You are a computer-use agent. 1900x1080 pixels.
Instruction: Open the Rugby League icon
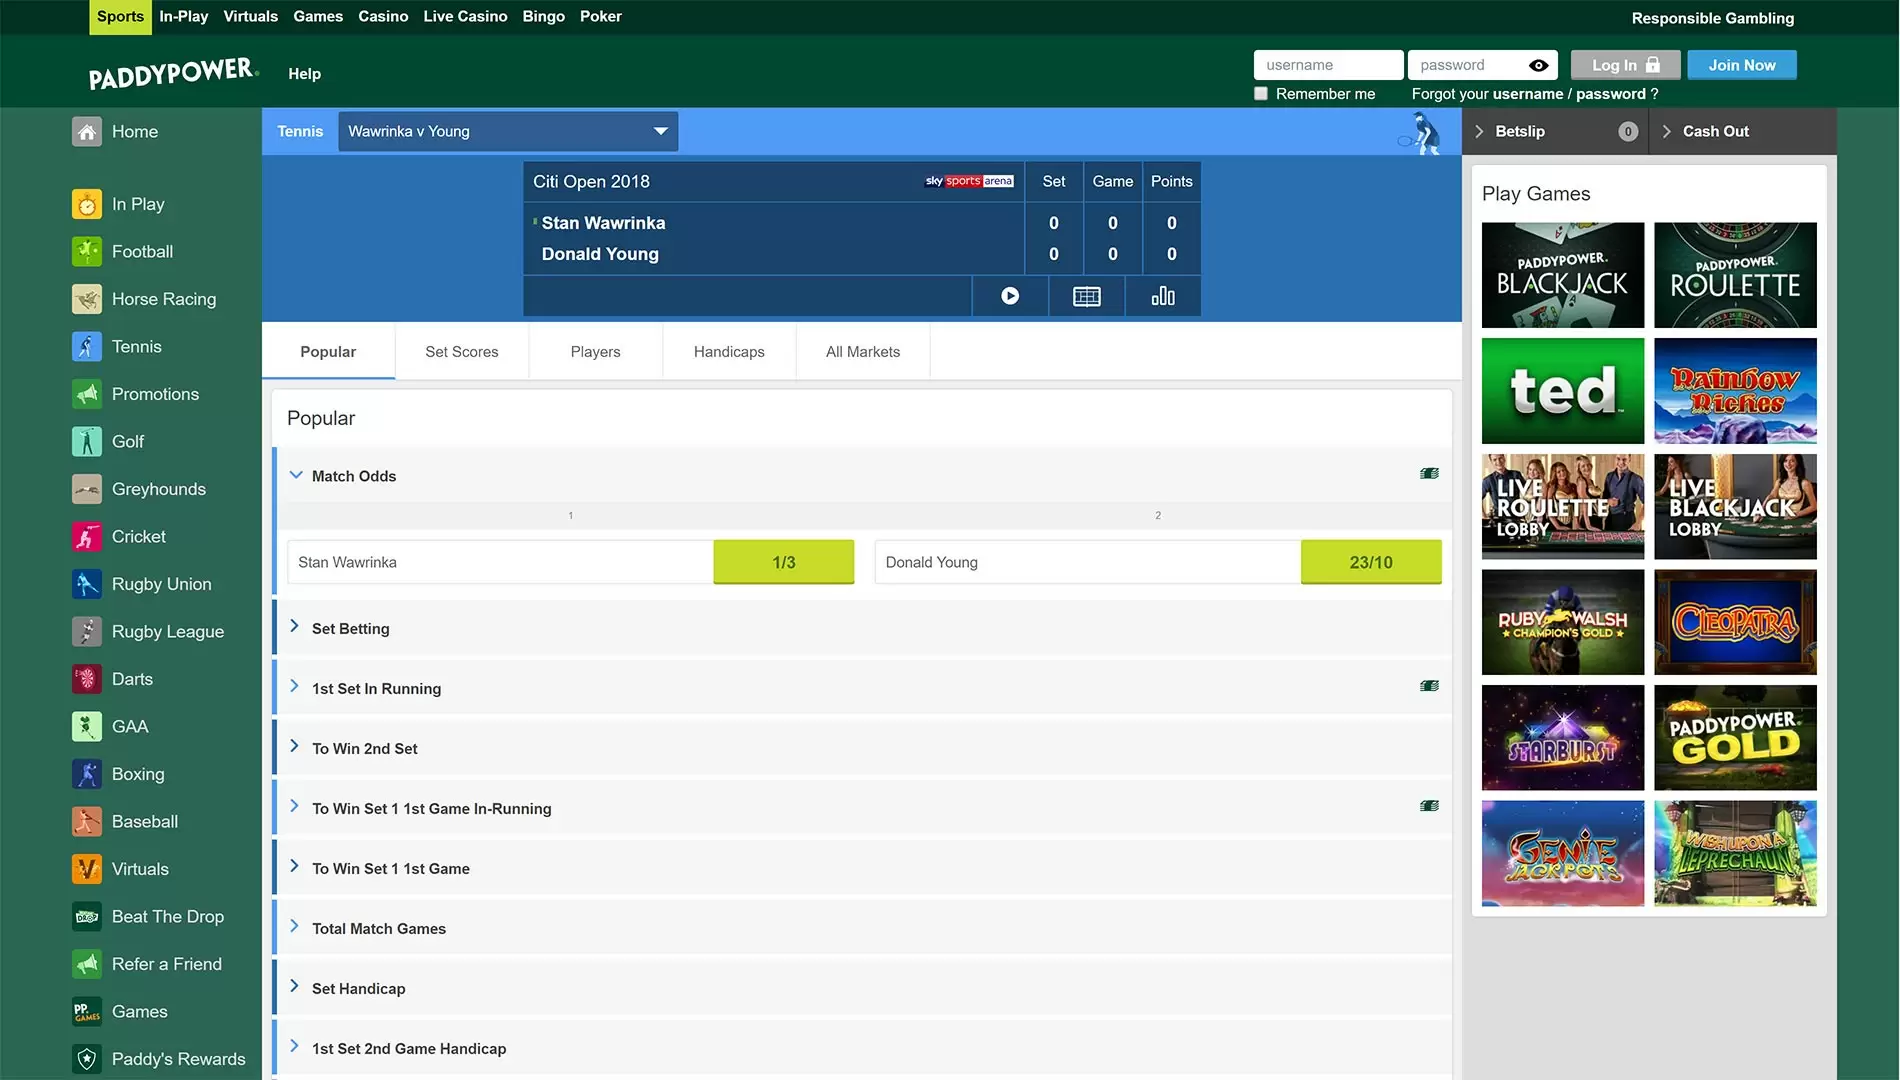tap(87, 632)
